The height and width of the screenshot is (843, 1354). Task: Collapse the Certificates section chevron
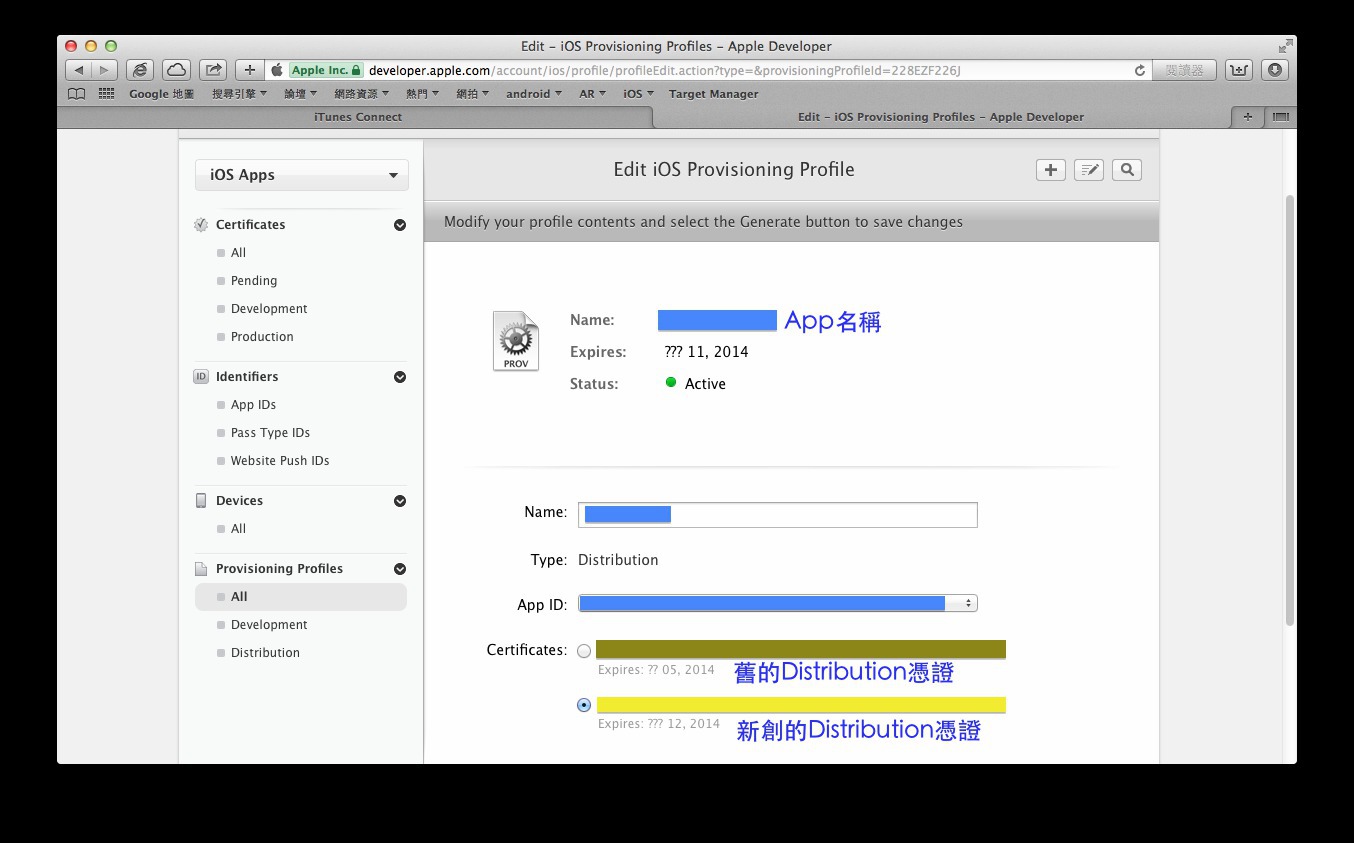click(400, 225)
